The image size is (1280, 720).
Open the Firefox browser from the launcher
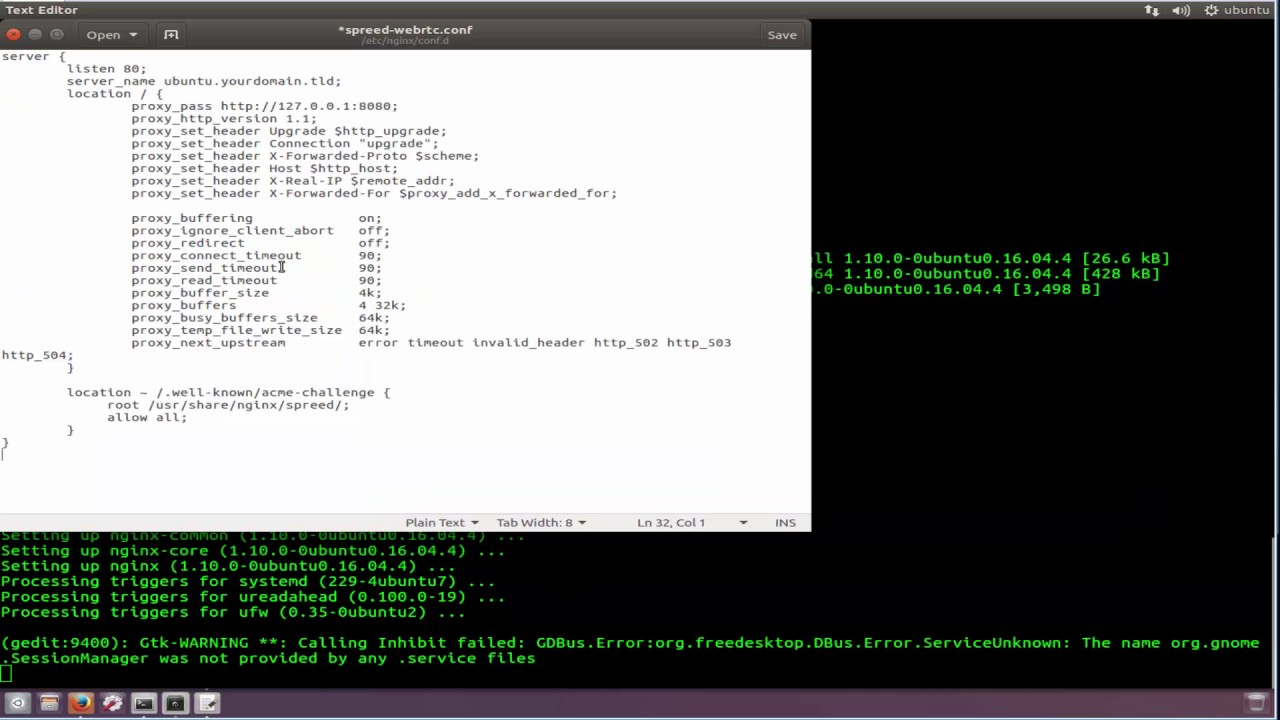[80, 703]
